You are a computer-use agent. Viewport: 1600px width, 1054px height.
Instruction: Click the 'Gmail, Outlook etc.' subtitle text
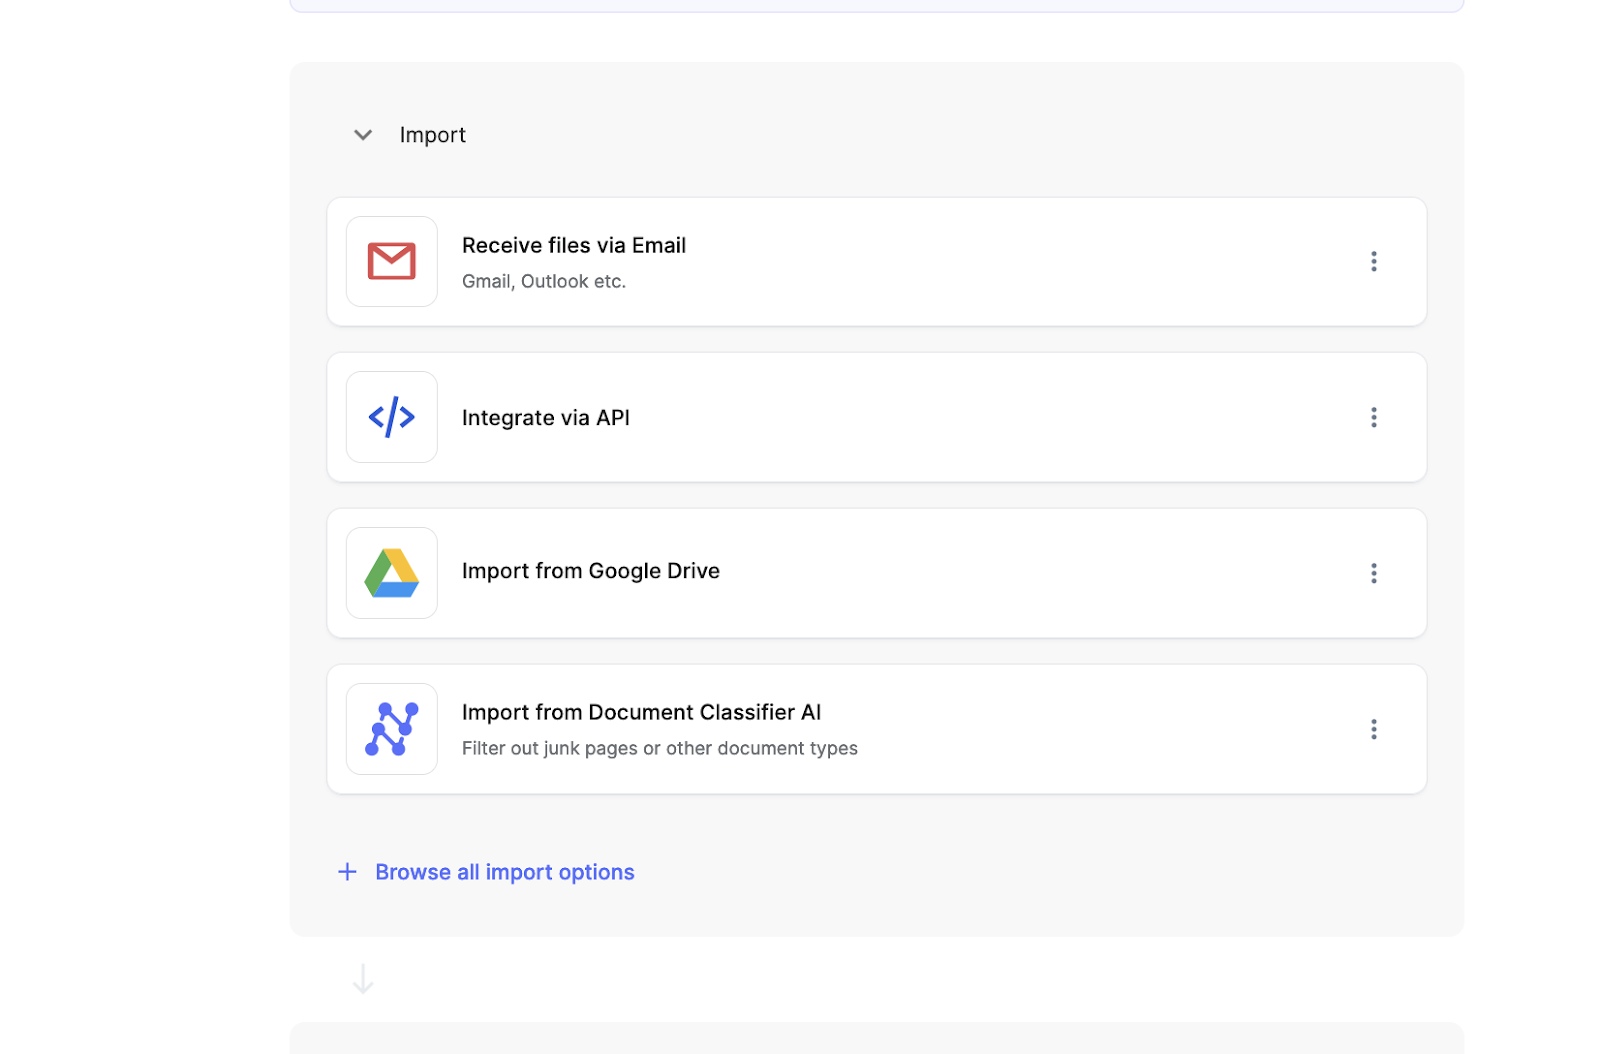click(x=543, y=282)
